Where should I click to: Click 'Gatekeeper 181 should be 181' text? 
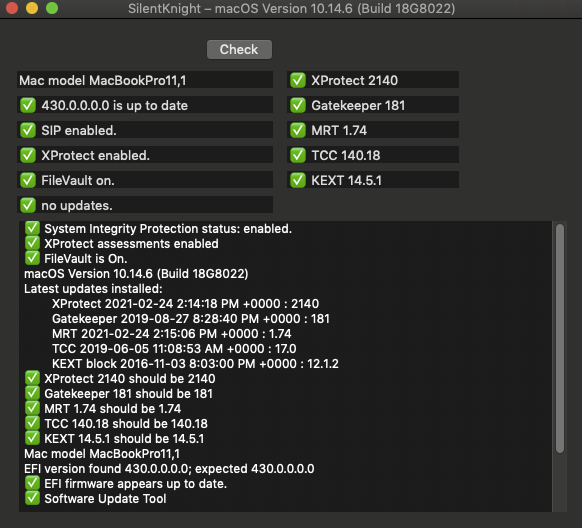click(x=128, y=394)
